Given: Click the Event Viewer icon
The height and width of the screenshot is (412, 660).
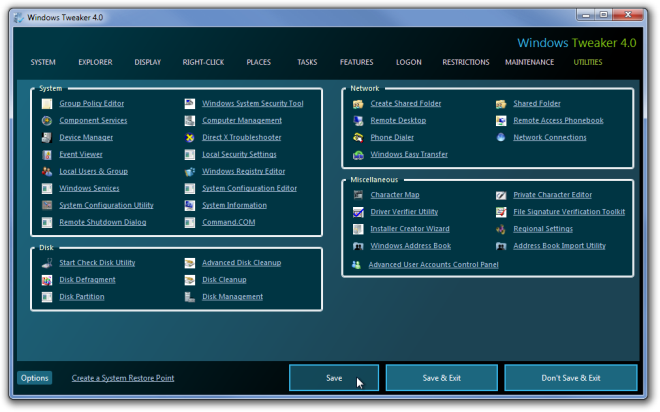Looking at the screenshot, I should tap(47, 155).
